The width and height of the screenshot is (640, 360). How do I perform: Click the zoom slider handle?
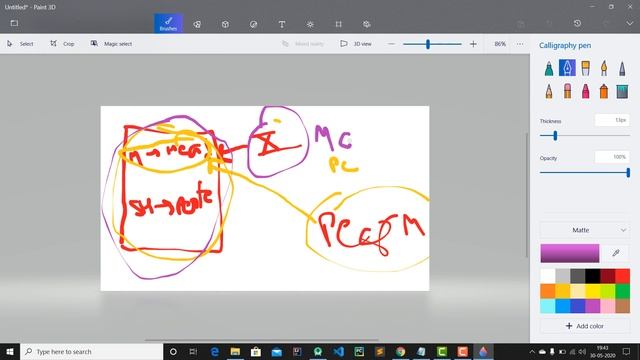(x=428, y=44)
